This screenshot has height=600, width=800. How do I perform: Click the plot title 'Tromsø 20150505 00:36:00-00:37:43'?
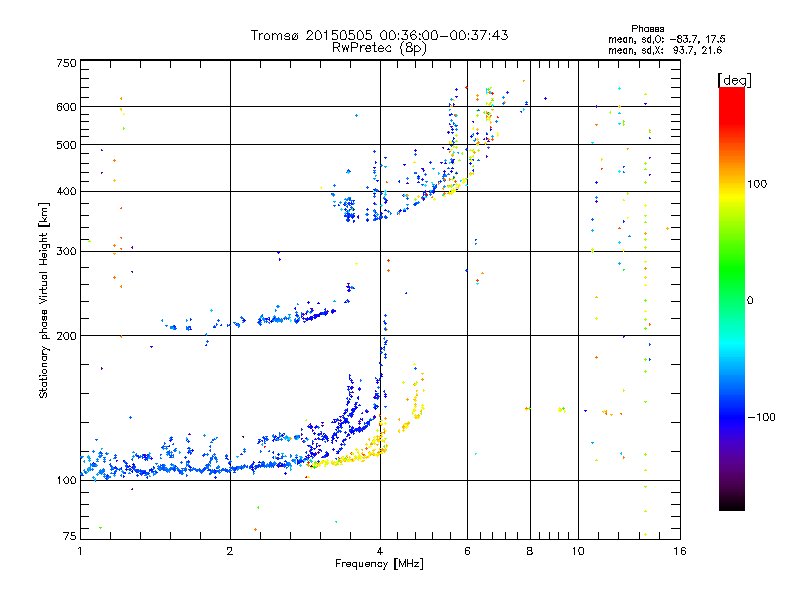pos(379,35)
